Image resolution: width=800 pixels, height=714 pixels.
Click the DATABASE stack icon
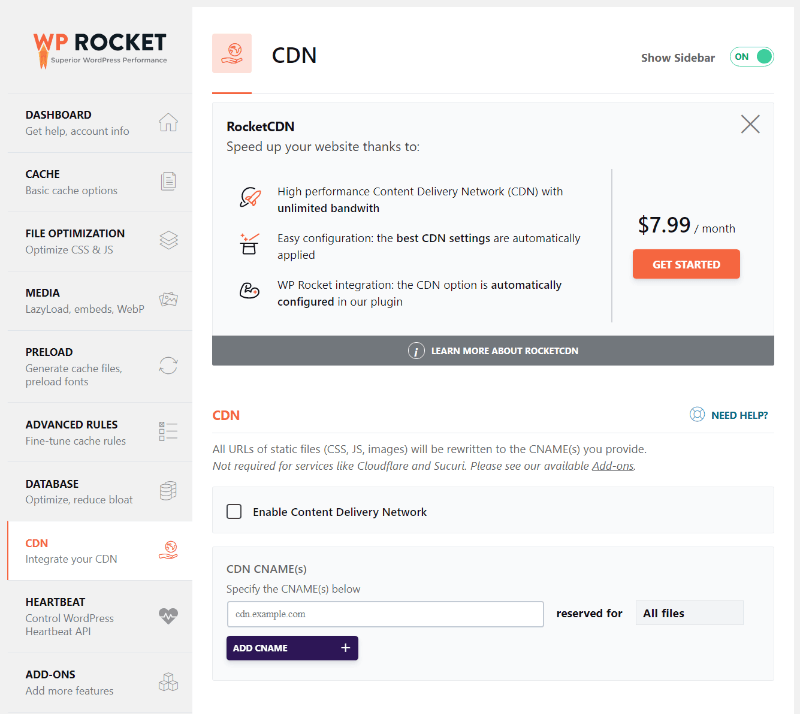[170, 491]
